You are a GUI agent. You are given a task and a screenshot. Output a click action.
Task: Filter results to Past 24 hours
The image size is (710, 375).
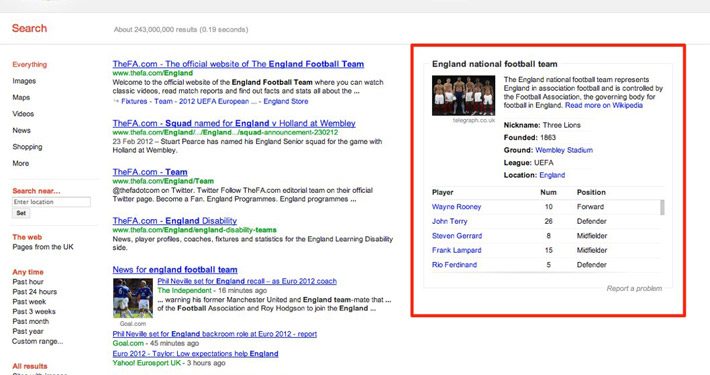(x=35, y=292)
